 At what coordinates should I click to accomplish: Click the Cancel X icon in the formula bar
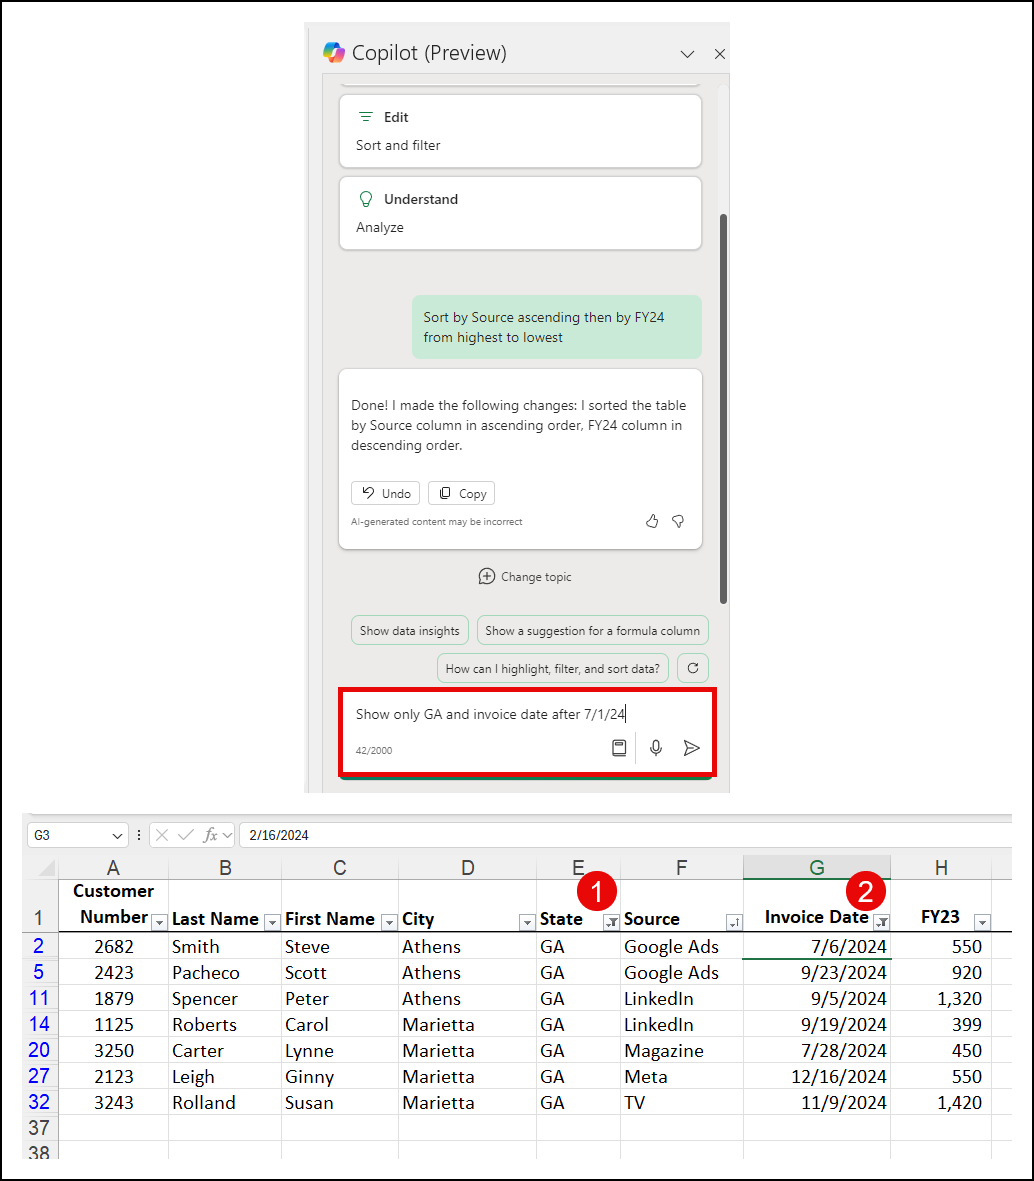point(160,835)
